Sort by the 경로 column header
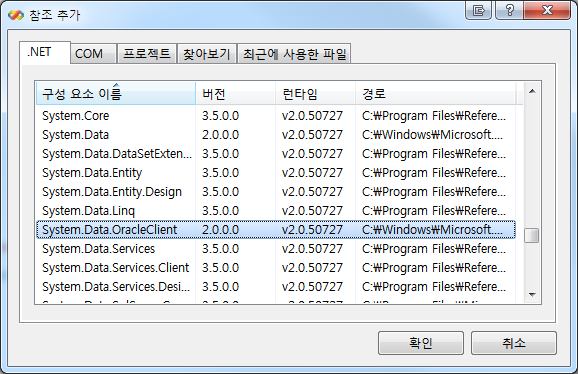 click(x=435, y=94)
